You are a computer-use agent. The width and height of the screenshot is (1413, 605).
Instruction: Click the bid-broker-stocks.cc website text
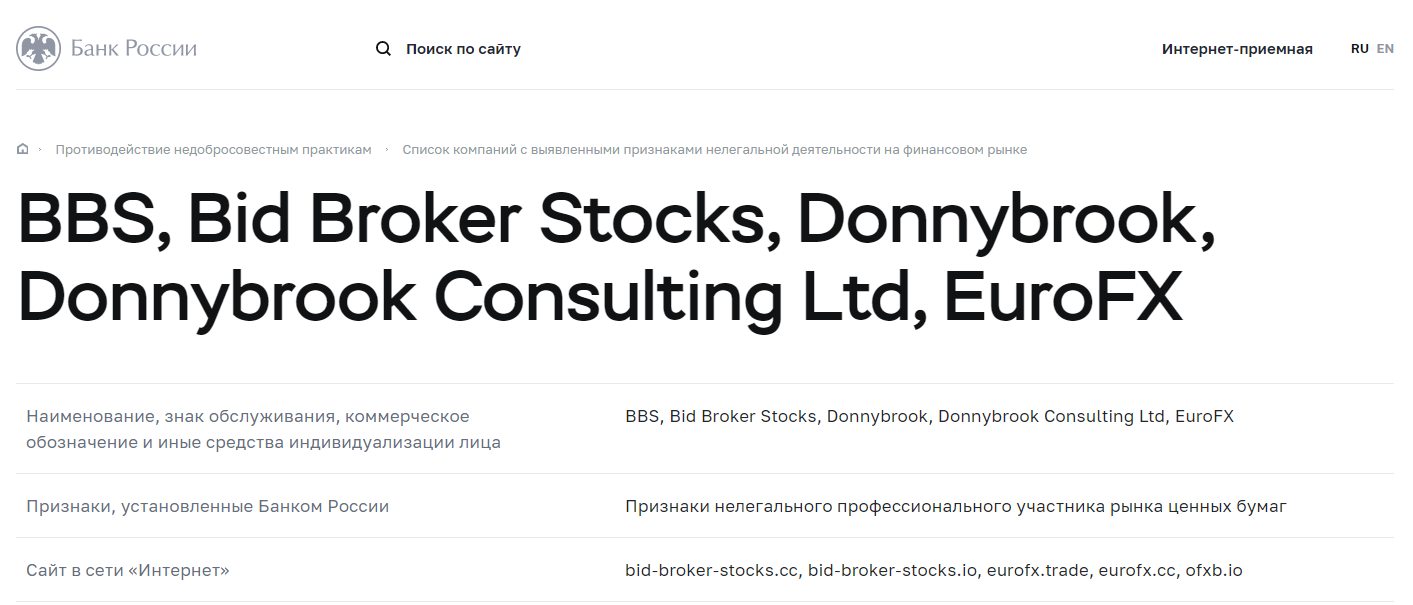[x=711, y=570]
